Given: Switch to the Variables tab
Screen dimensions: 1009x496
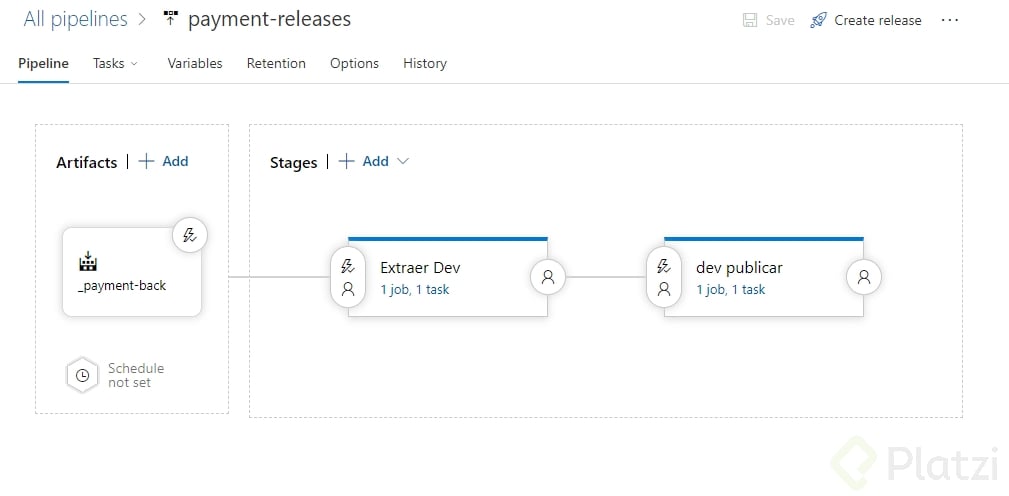Looking at the screenshot, I should pyautogui.click(x=195, y=63).
